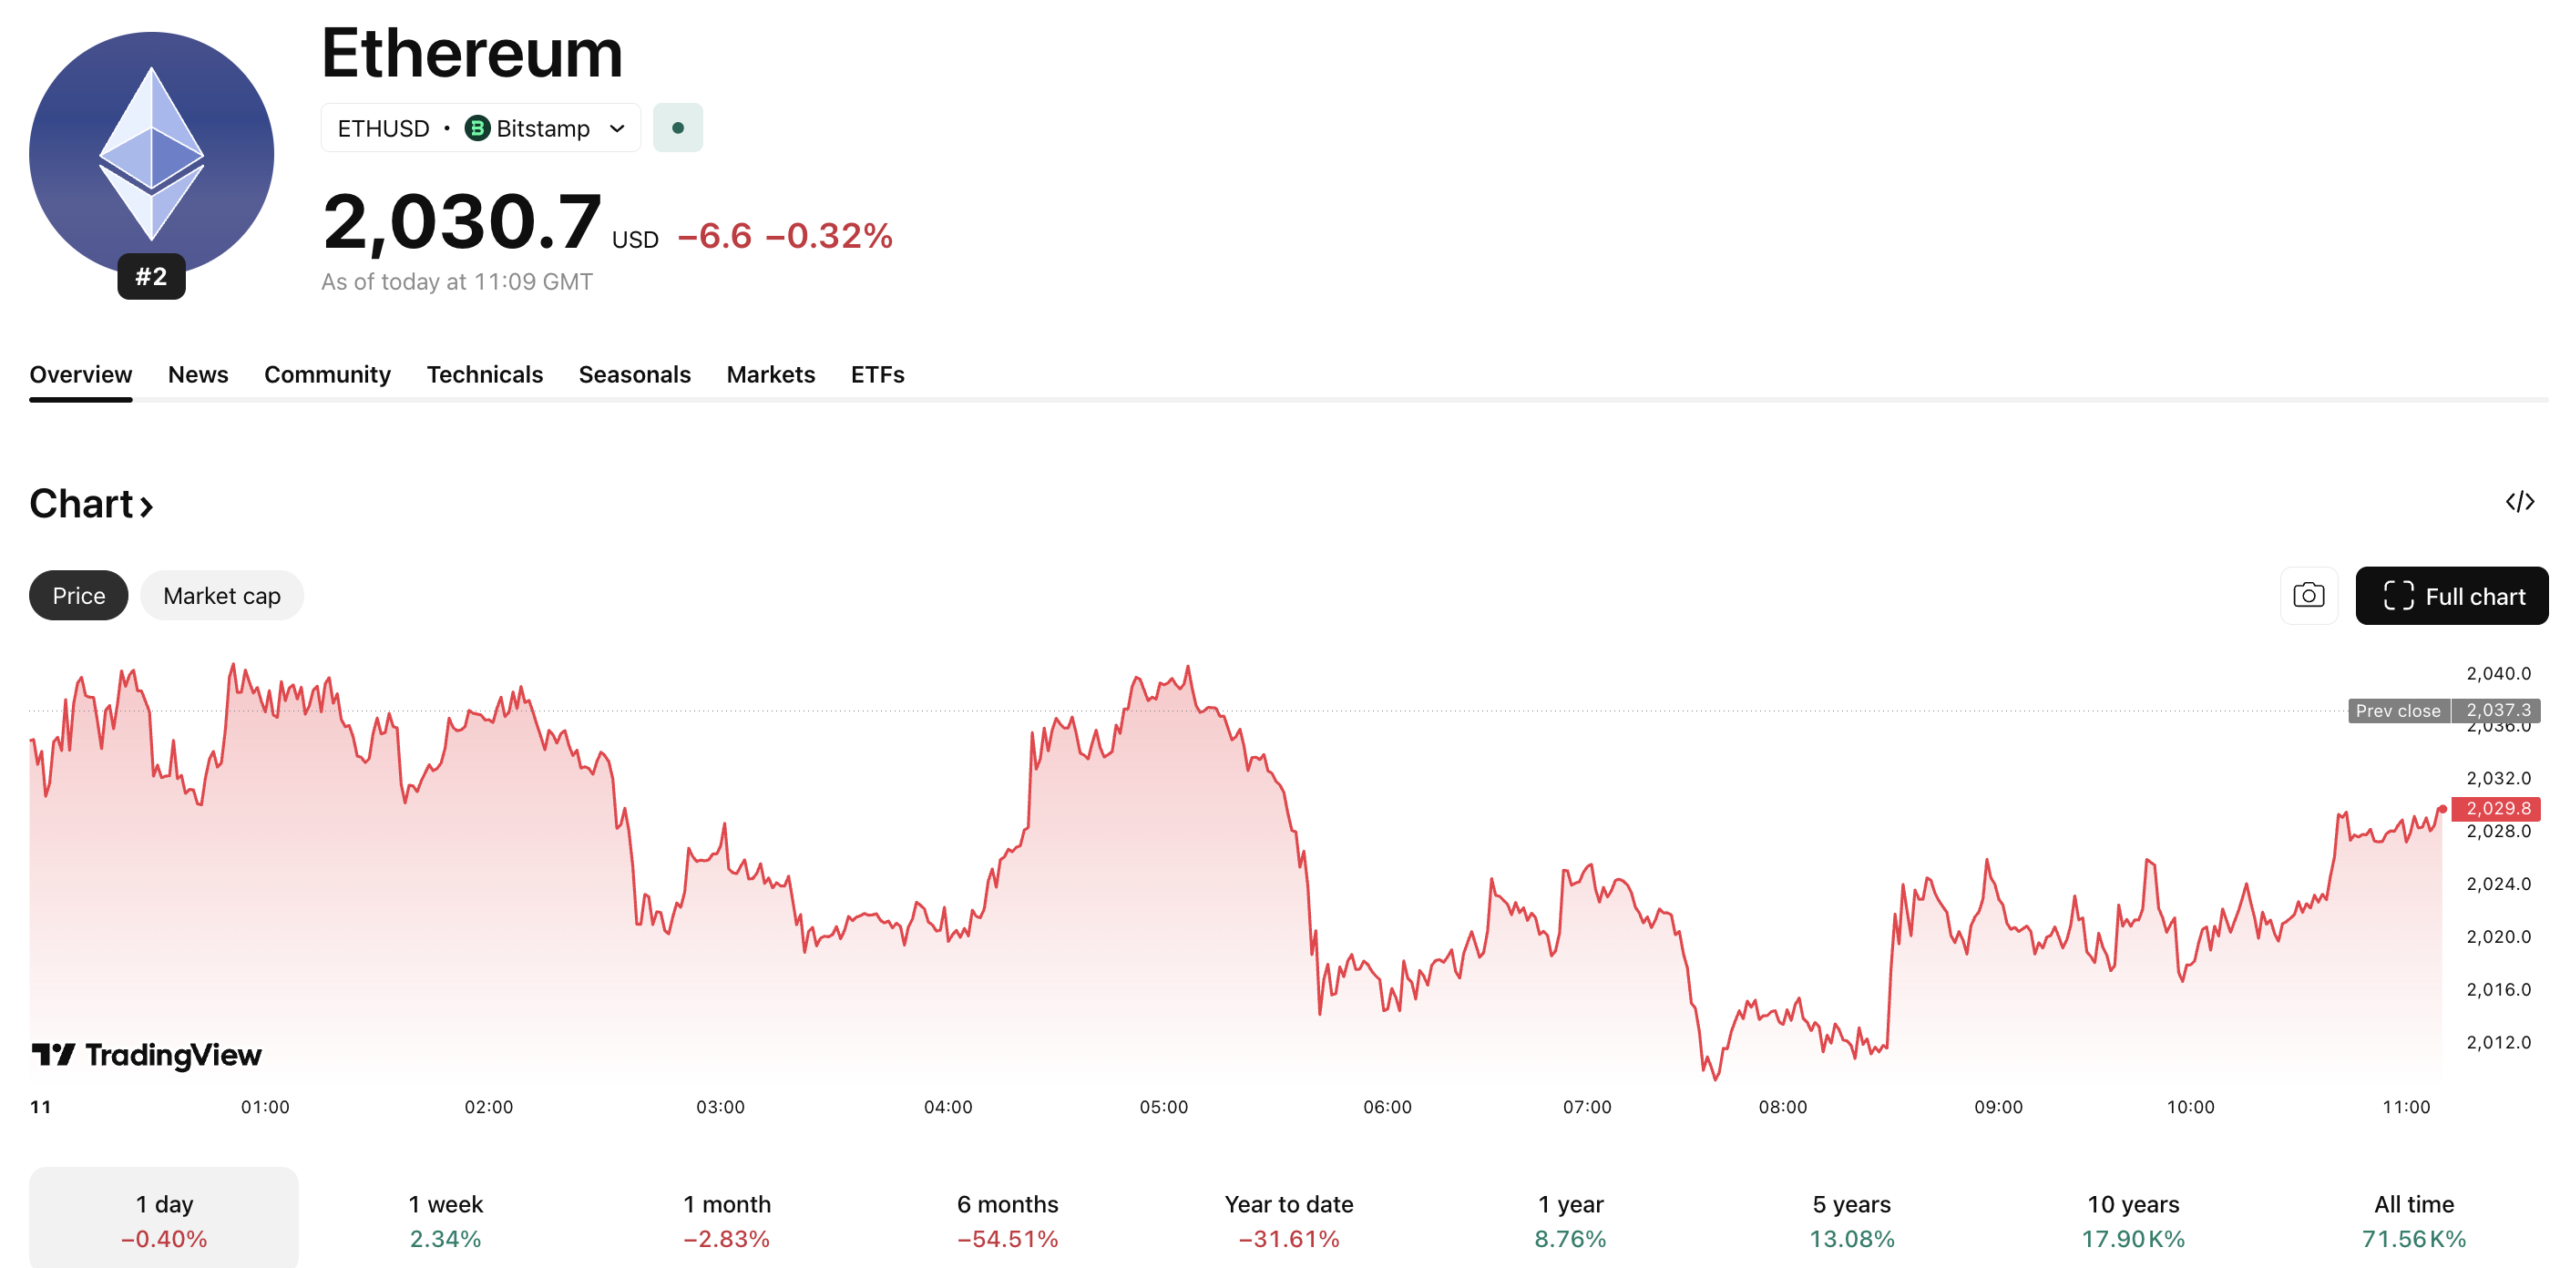
Task: Click the TradingView logo on chart
Action: click(x=147, y=1055)
